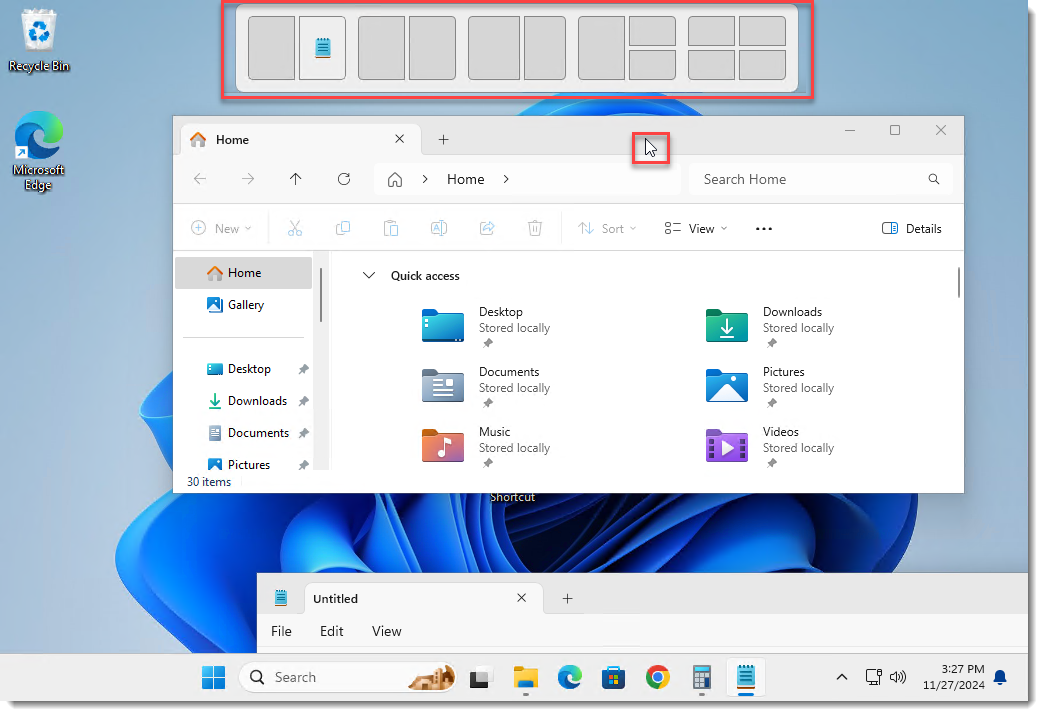Open a new File Explorer tab with plus
The image size is (1043, 716).
coord(443,139)
